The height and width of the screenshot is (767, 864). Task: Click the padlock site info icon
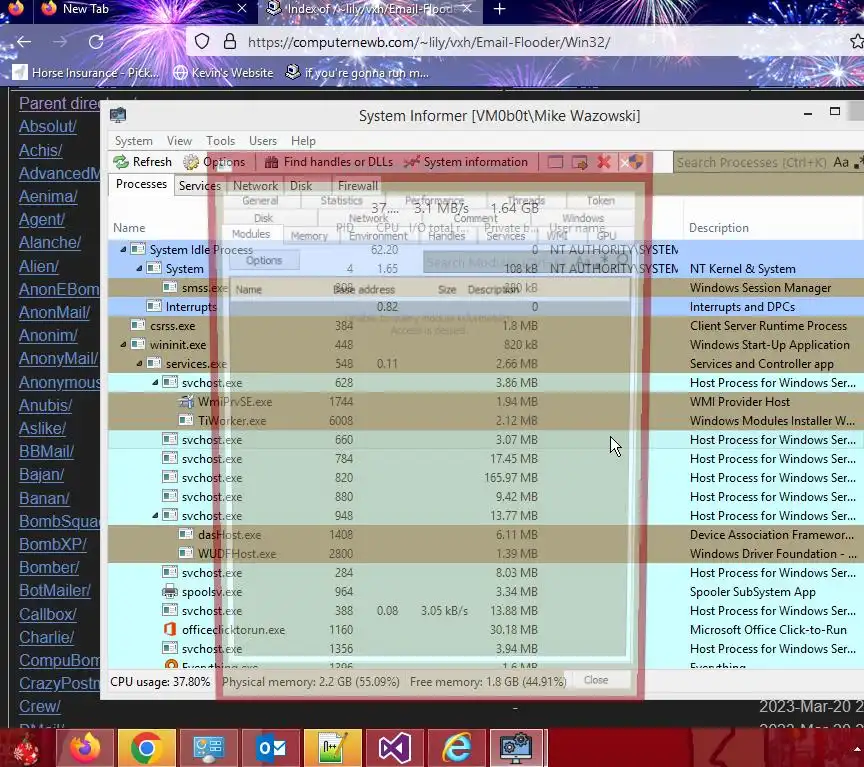click(230, 42)
